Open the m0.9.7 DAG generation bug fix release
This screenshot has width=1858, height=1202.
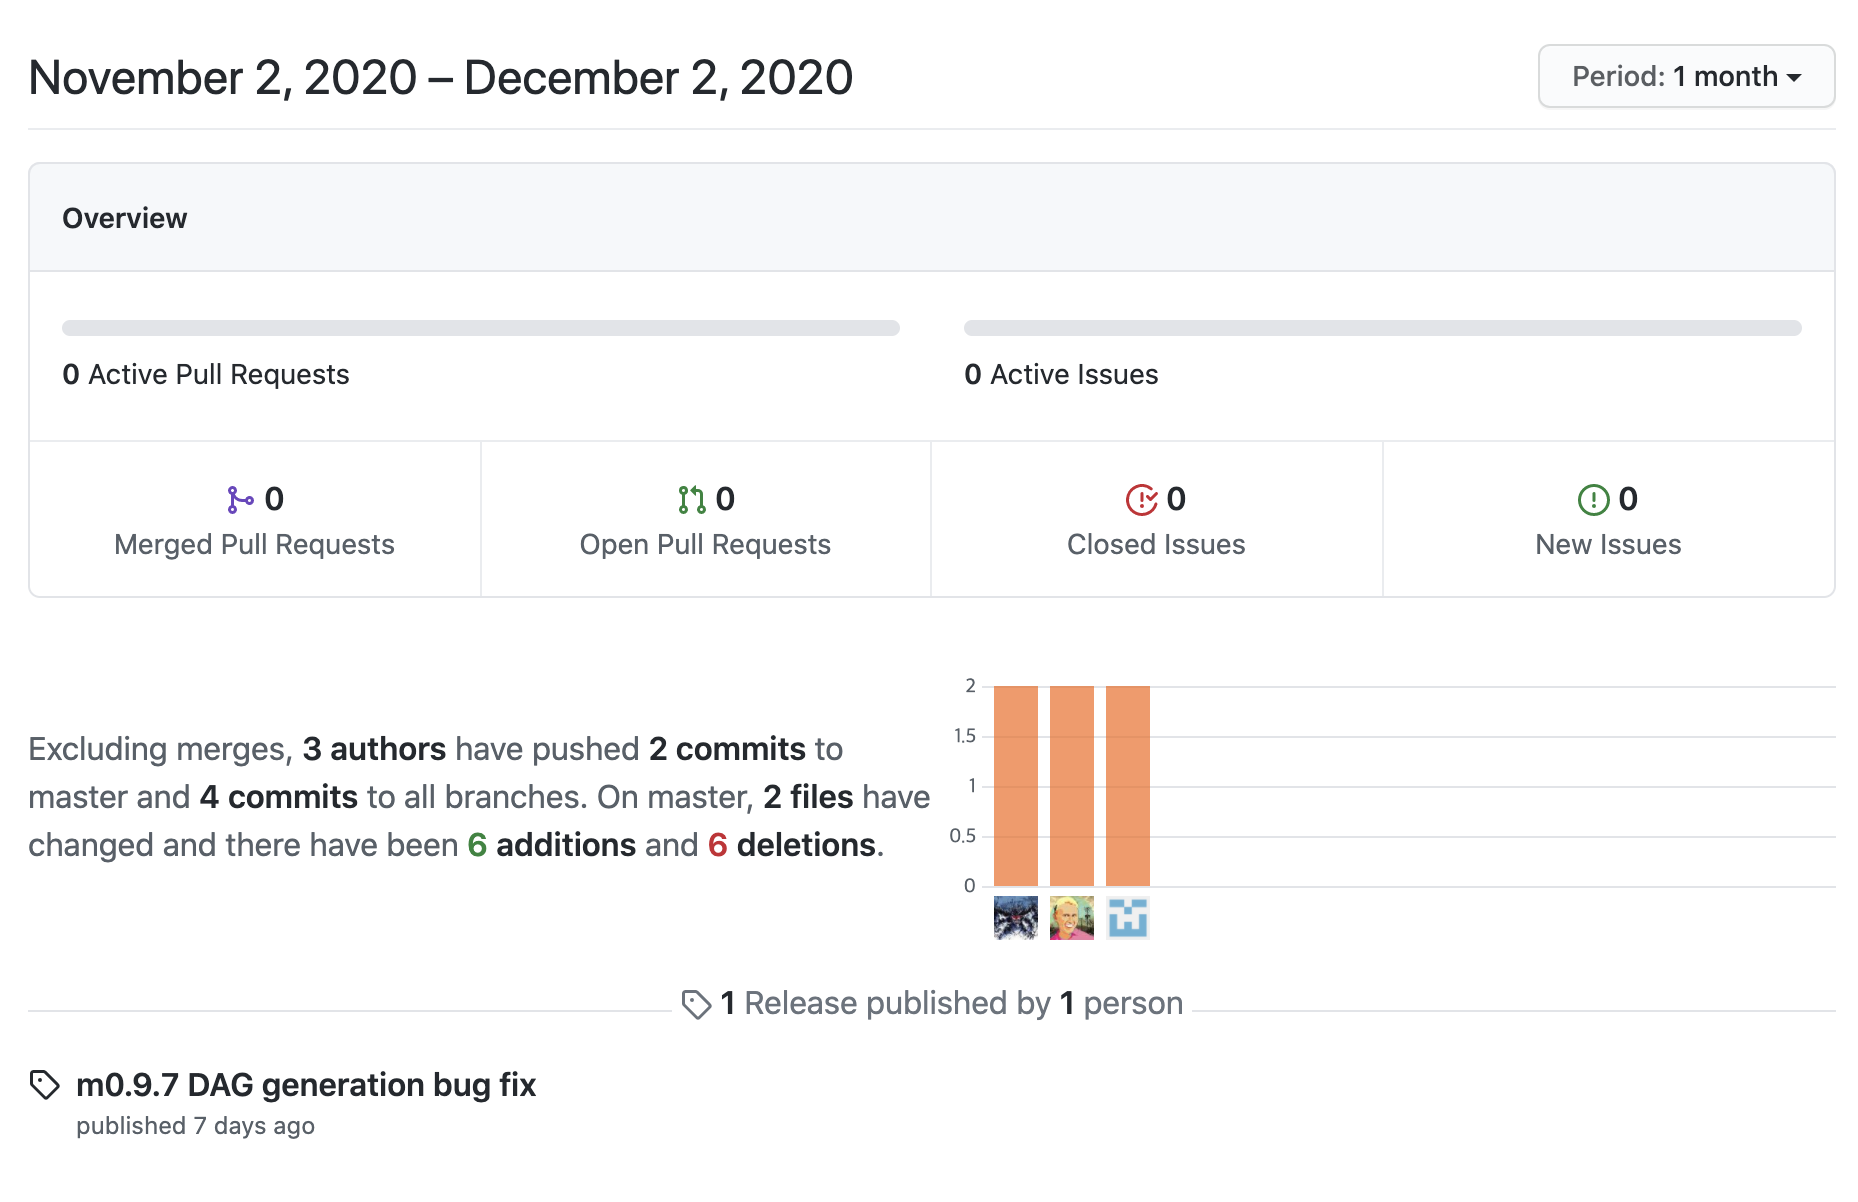[306, 1085]
